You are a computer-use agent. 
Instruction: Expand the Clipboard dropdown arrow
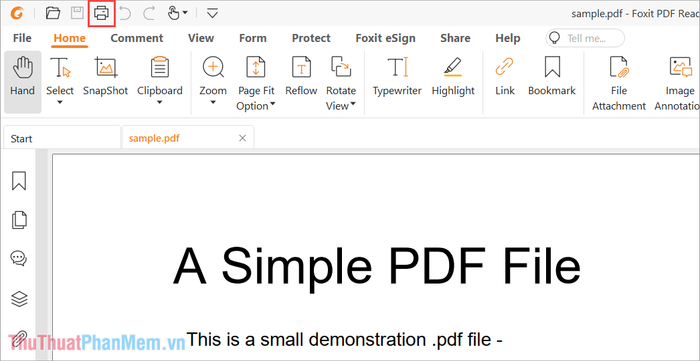click(160, 103)
